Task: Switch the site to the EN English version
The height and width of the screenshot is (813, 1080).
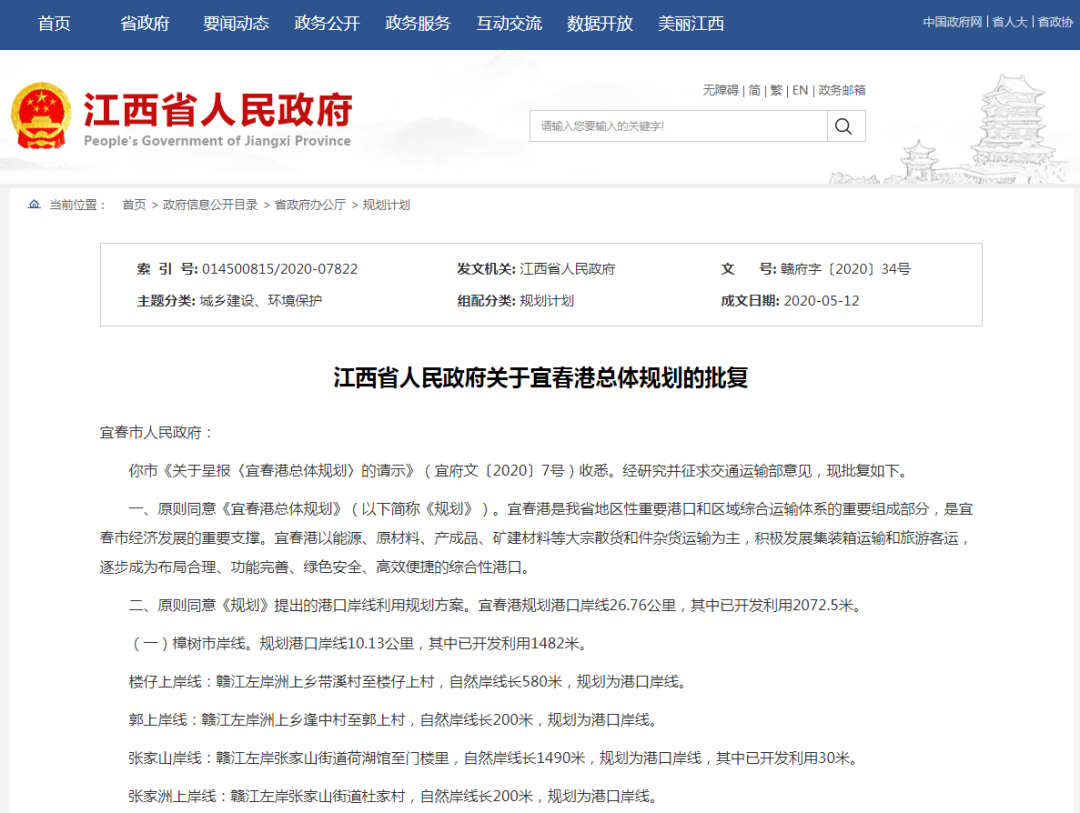Action: tap(799, 90)
